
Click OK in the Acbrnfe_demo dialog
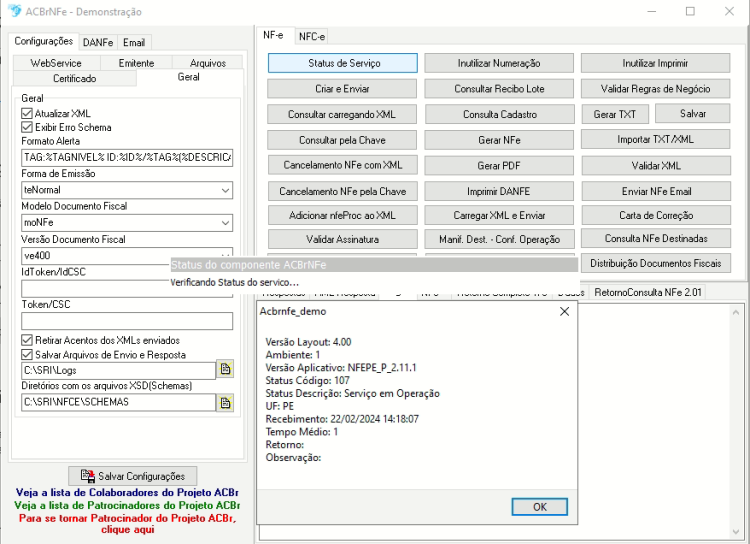coord(540,507)
